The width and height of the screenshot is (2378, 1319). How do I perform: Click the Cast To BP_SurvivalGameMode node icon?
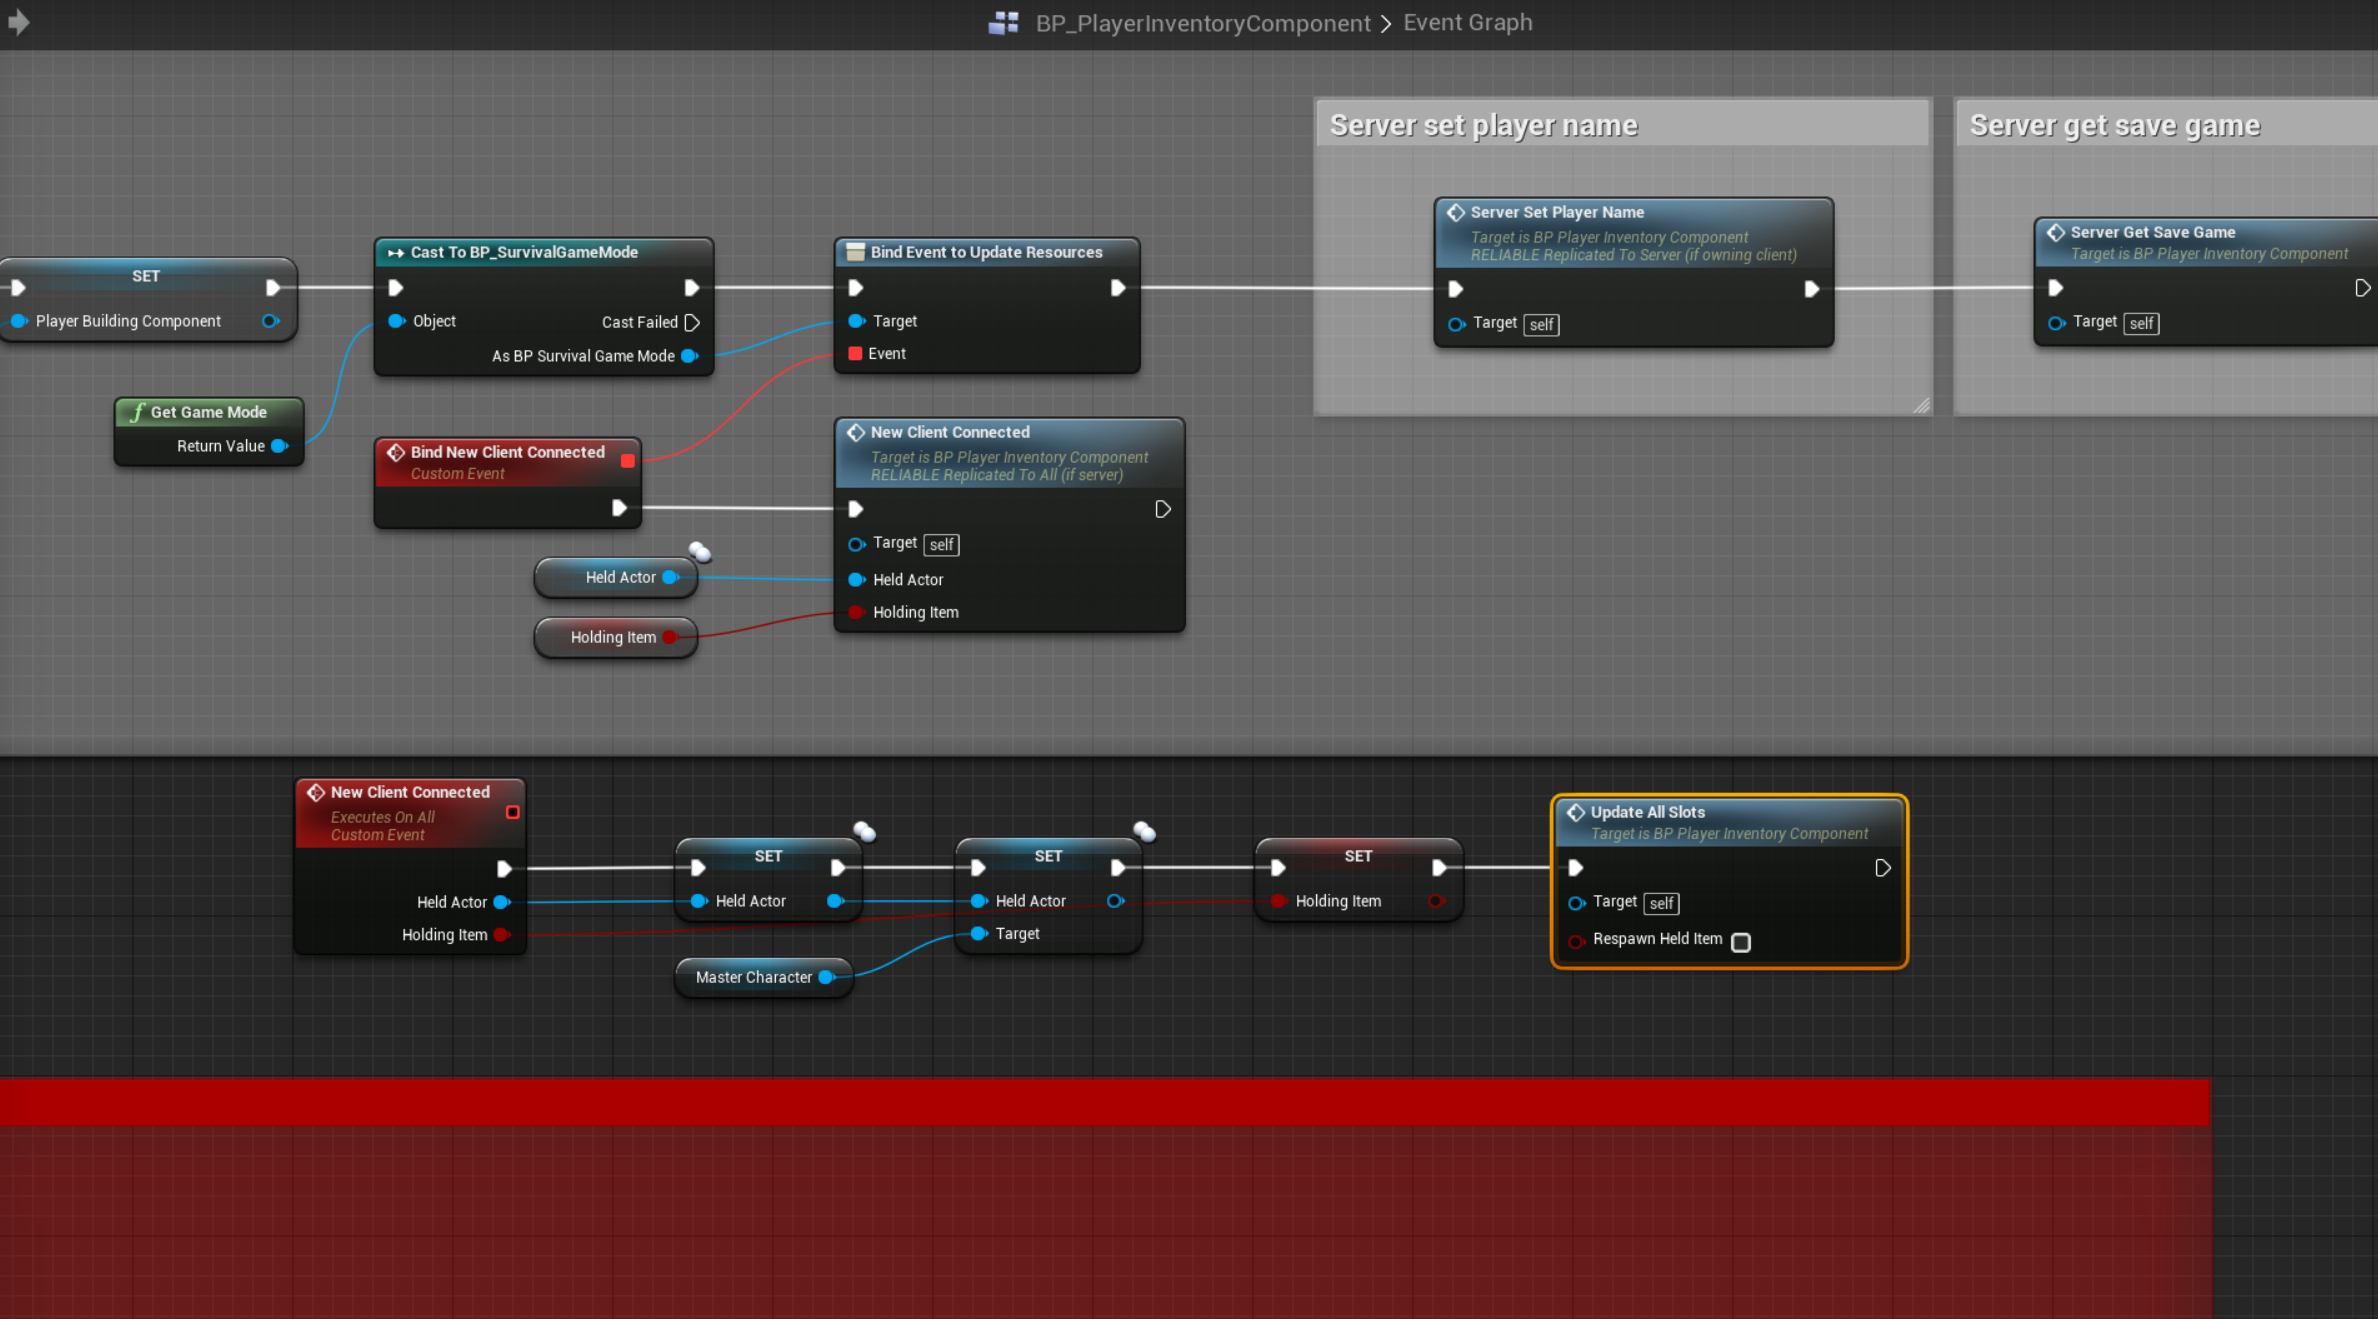(396, 253)
